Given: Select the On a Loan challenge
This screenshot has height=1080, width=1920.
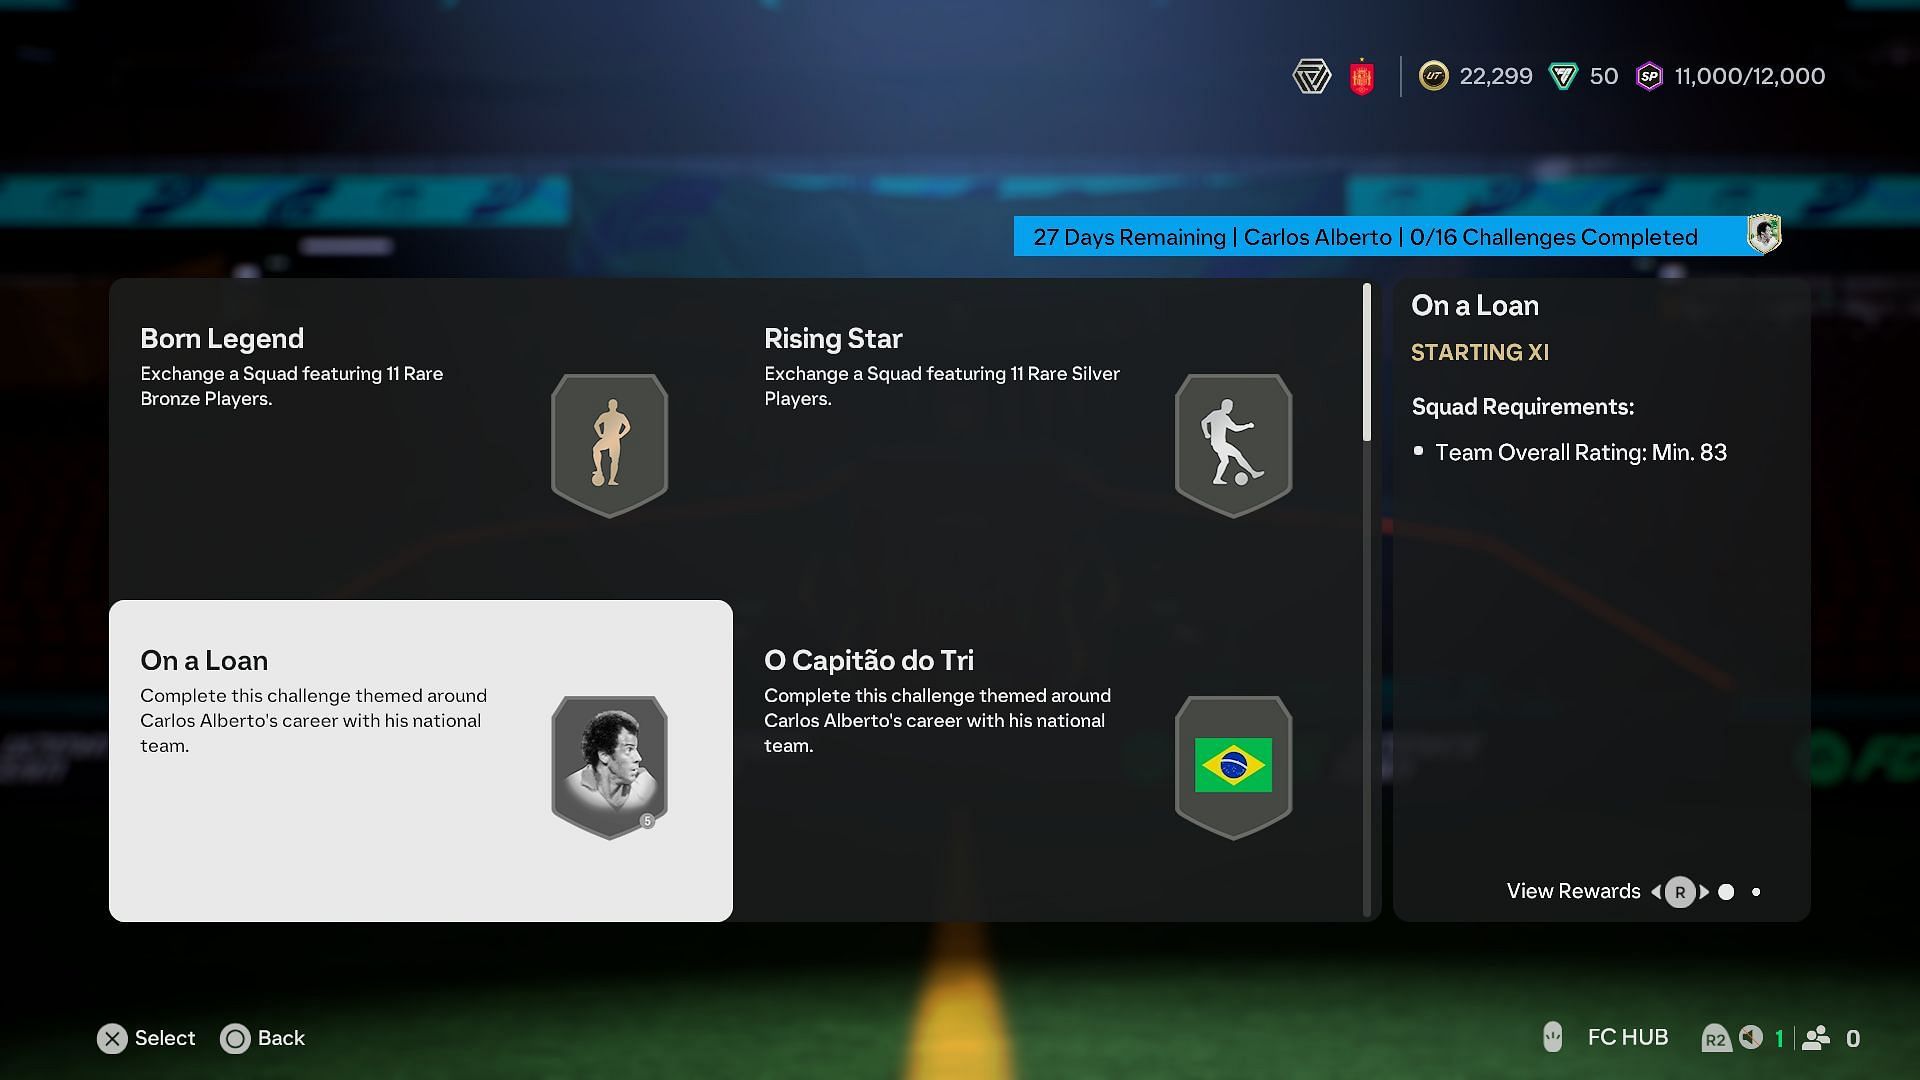Looking at the screenshot, I should [421, 761].
